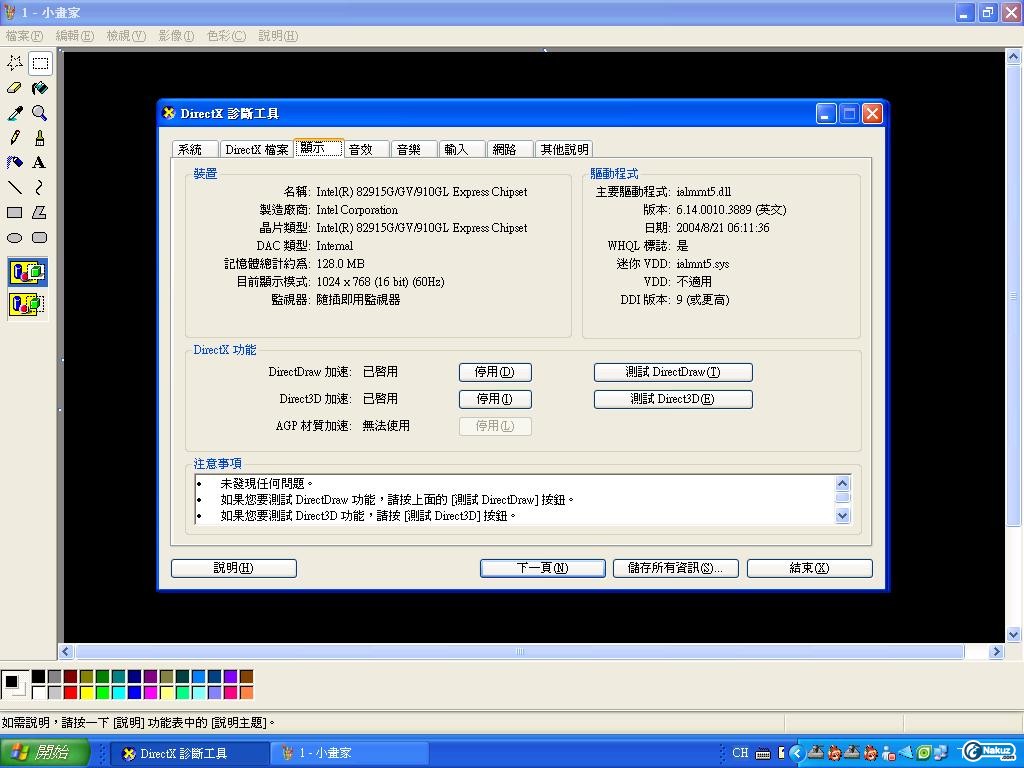This screenshot has width=1024, height=768.
Task: Pick the Magnifier tool
Action: 40,113
